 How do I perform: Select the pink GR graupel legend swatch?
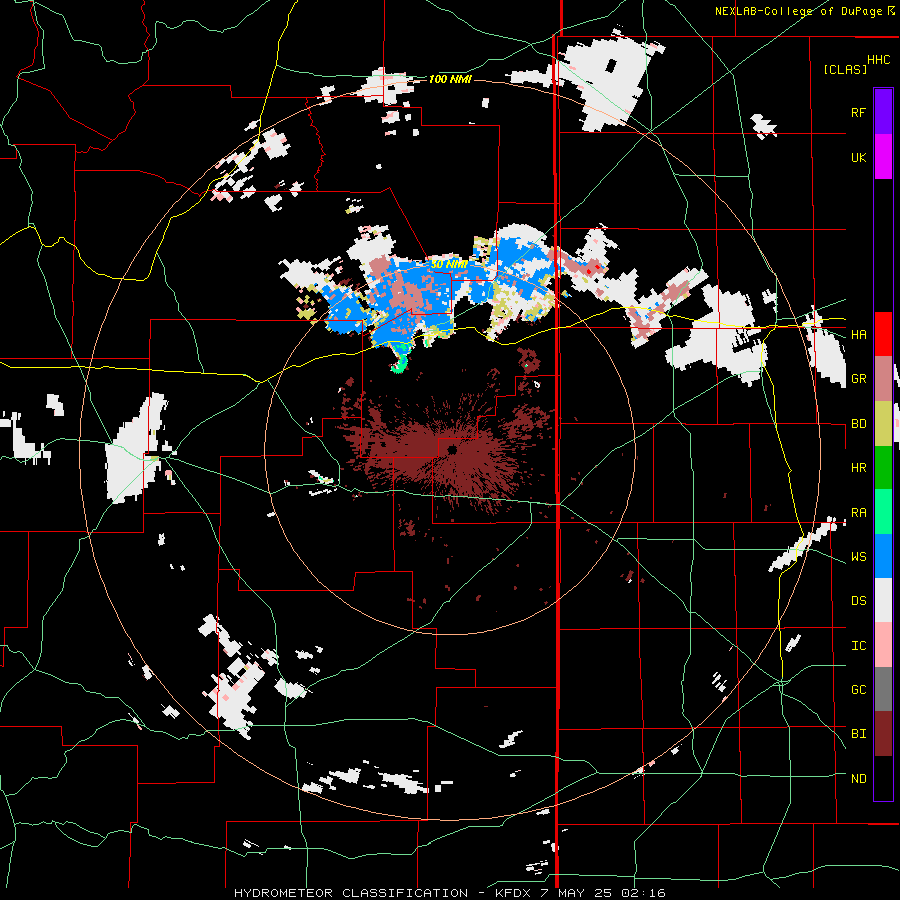[x=883, y=379]
